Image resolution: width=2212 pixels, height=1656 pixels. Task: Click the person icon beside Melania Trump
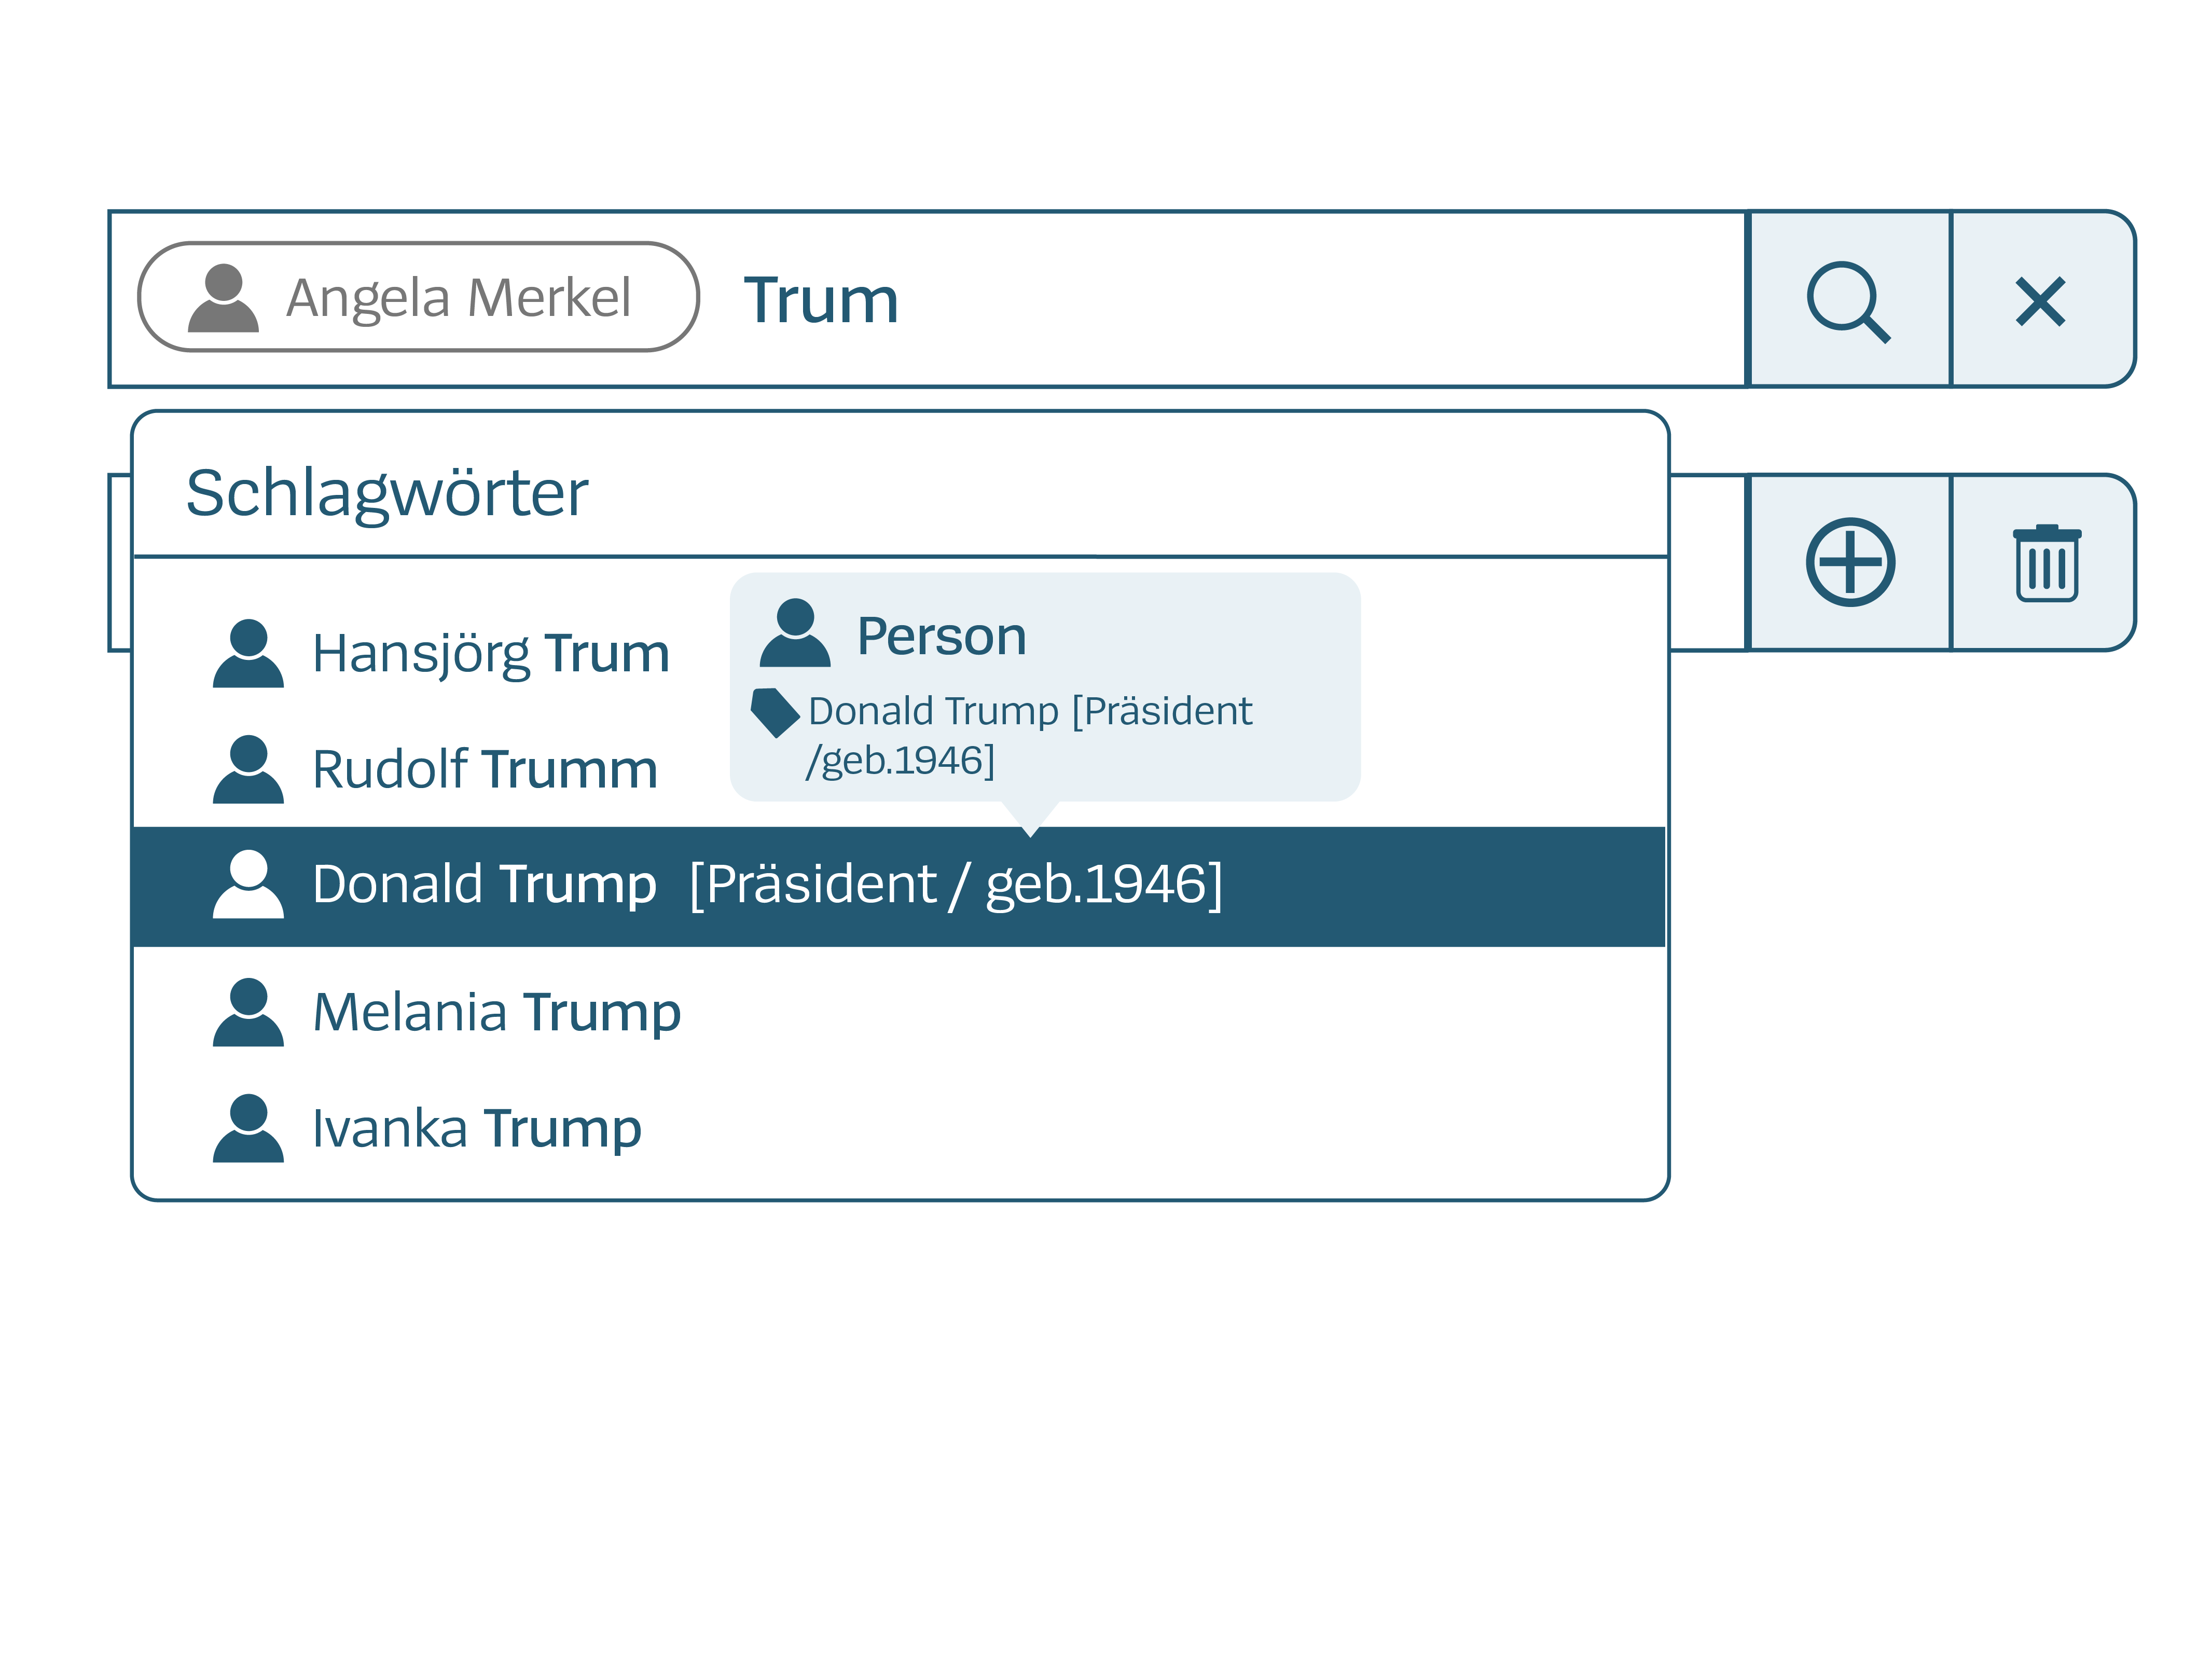point(248,1012)
